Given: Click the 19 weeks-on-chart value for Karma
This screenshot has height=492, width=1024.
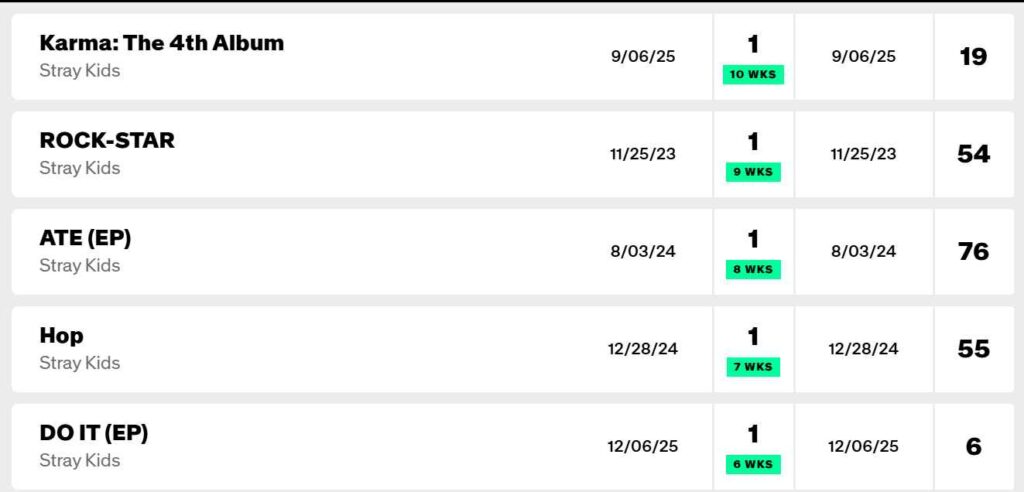Looking at the screenshot, I should pyautogui.click(x=973, y=56).
